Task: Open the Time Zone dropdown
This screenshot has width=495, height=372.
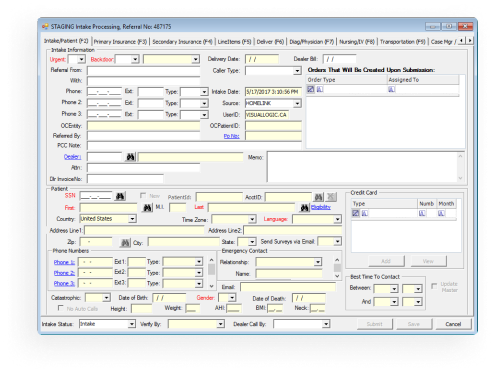Action: click(x=252, y=219)
